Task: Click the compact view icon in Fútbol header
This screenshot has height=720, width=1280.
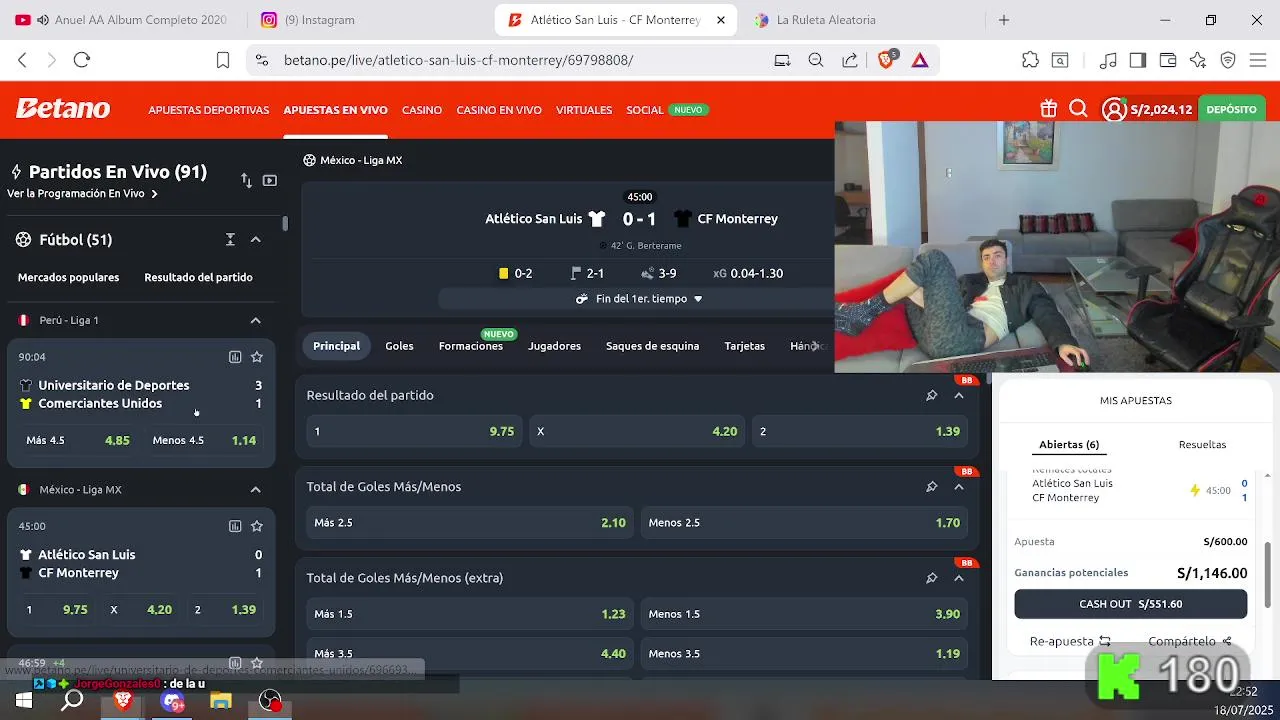Action: 230,239
